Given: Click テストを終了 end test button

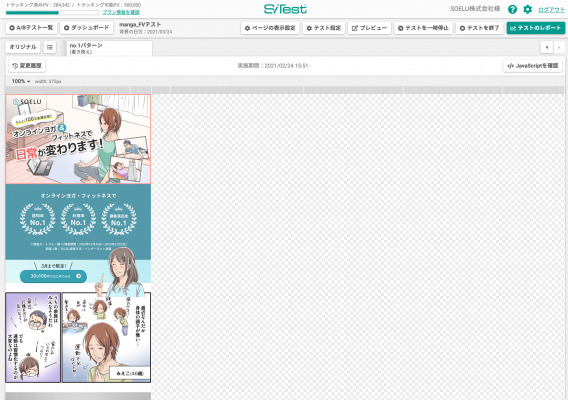Looking at the screenshot, I should 479,28.
